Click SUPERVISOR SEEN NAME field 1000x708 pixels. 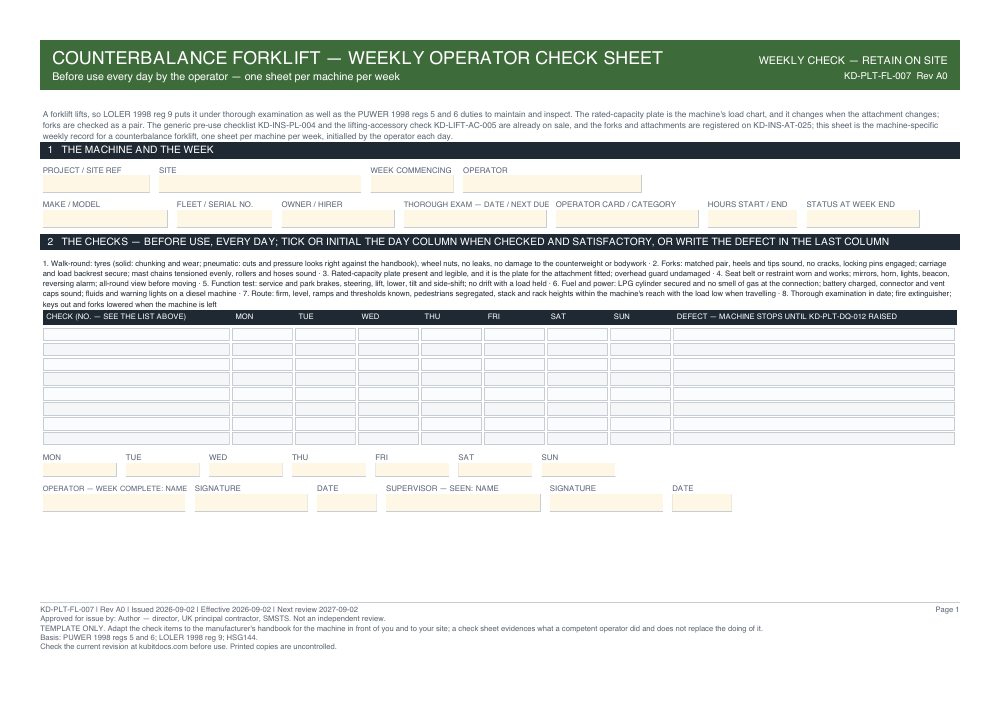point(463,503)
